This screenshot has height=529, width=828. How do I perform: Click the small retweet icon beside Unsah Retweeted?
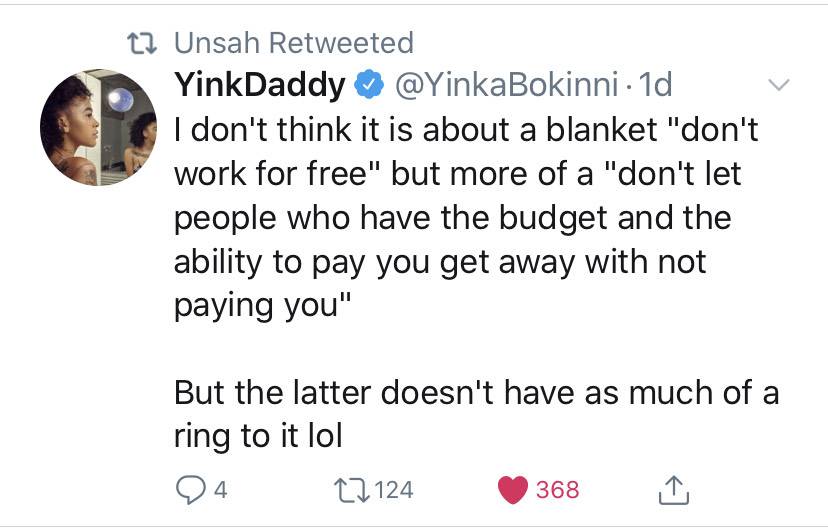click(x=142, y=44)
